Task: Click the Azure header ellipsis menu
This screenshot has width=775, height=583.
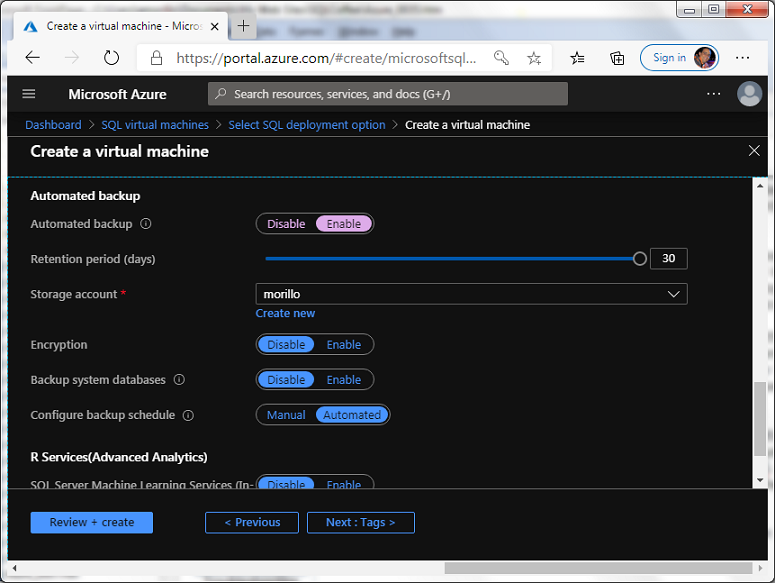Action: pos(714,94)
